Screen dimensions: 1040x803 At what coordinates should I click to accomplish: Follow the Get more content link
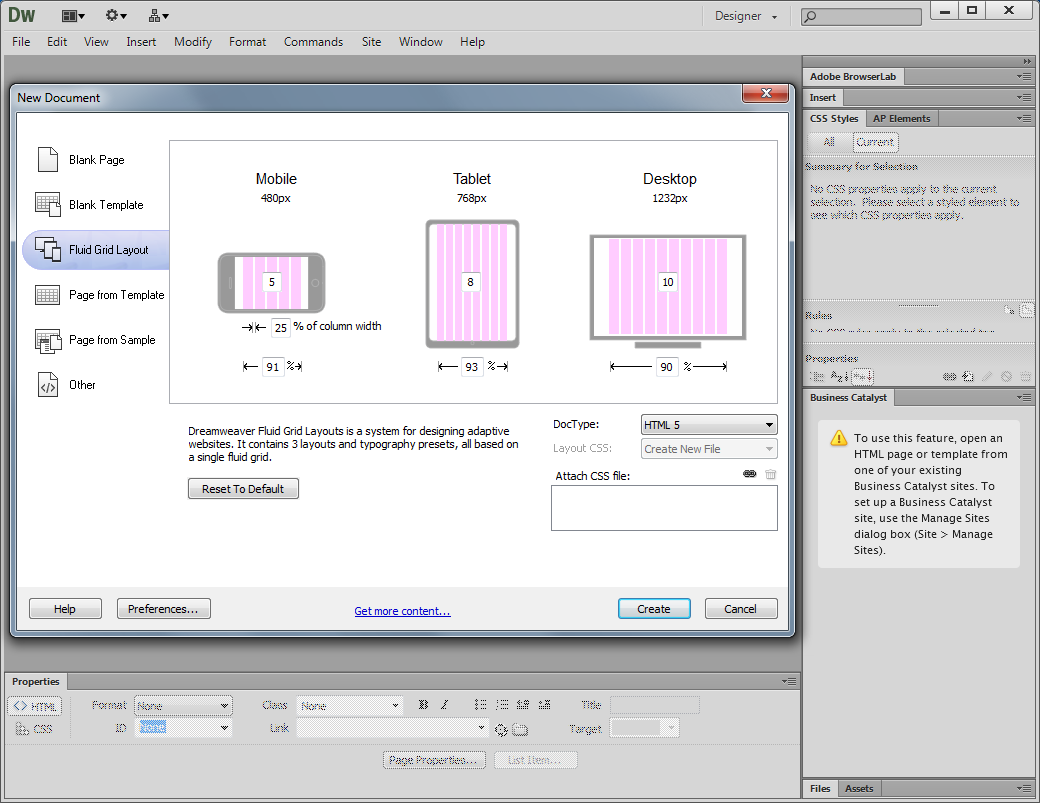coord(402,611)
